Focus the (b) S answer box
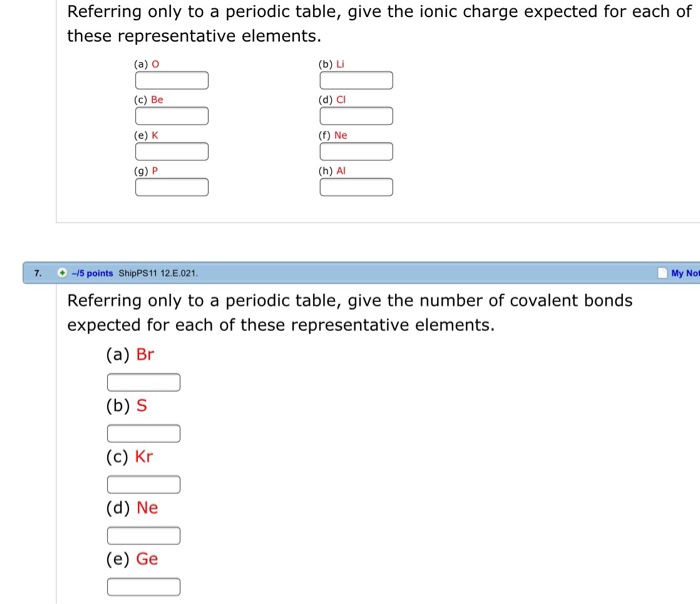This screenshot has height=604, width=700. pos(144,433)
